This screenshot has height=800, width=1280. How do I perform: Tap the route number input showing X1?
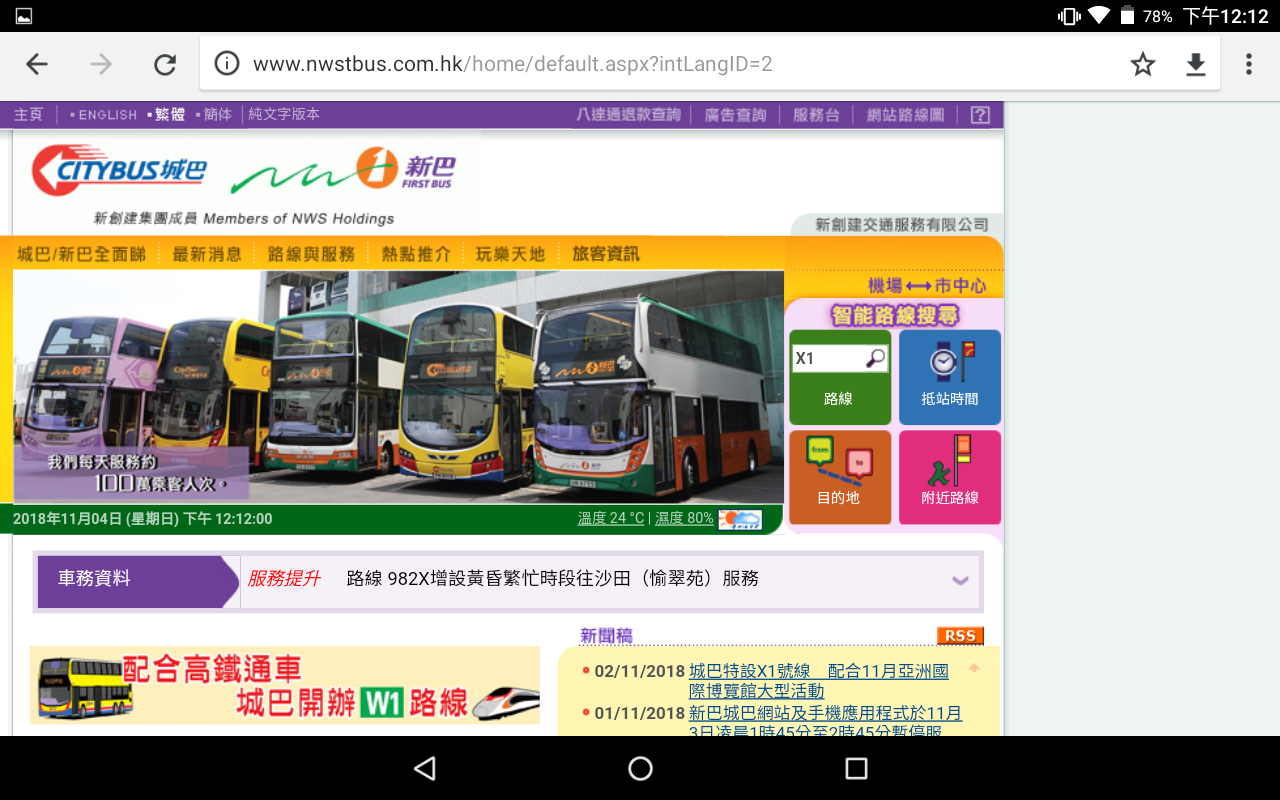coord(827,358)
